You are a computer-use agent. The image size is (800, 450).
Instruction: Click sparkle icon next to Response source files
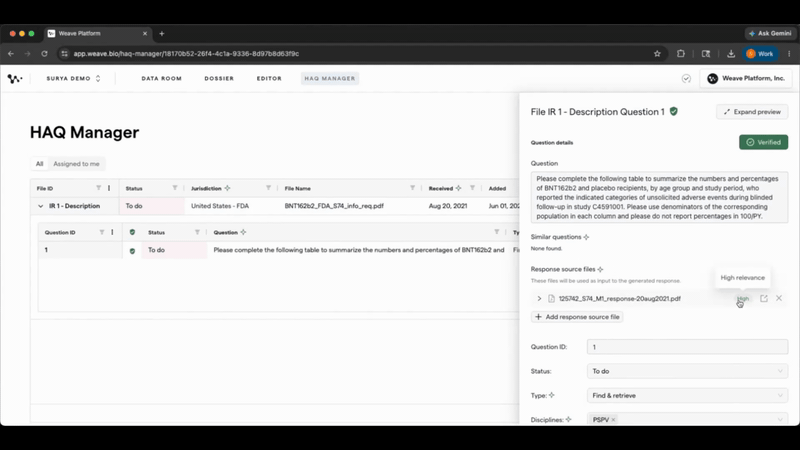click(x=601, y=269)
